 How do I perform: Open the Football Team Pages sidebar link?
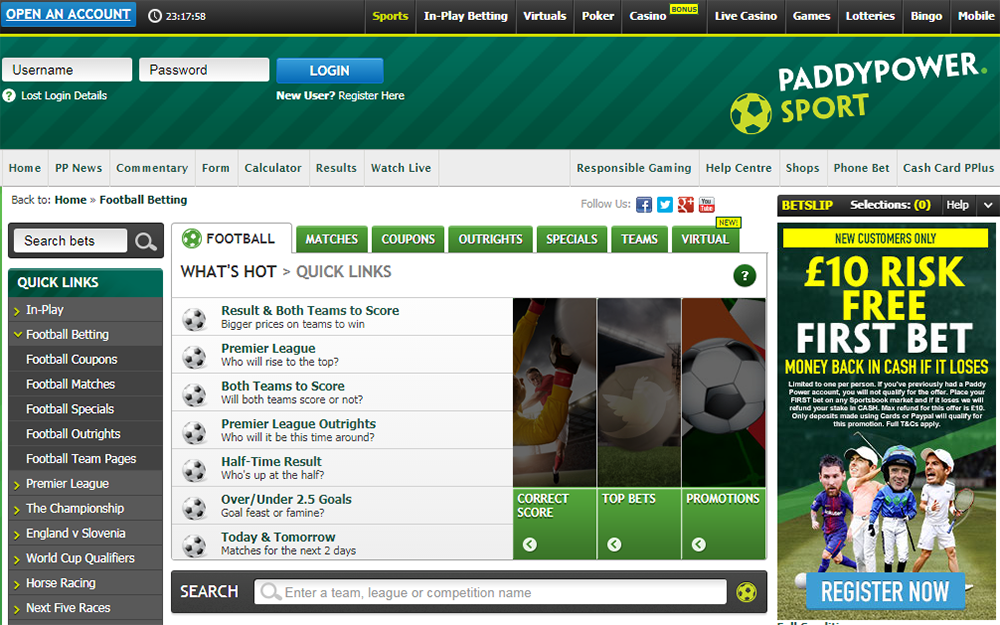pyautogui.click(x=81, y=459)
